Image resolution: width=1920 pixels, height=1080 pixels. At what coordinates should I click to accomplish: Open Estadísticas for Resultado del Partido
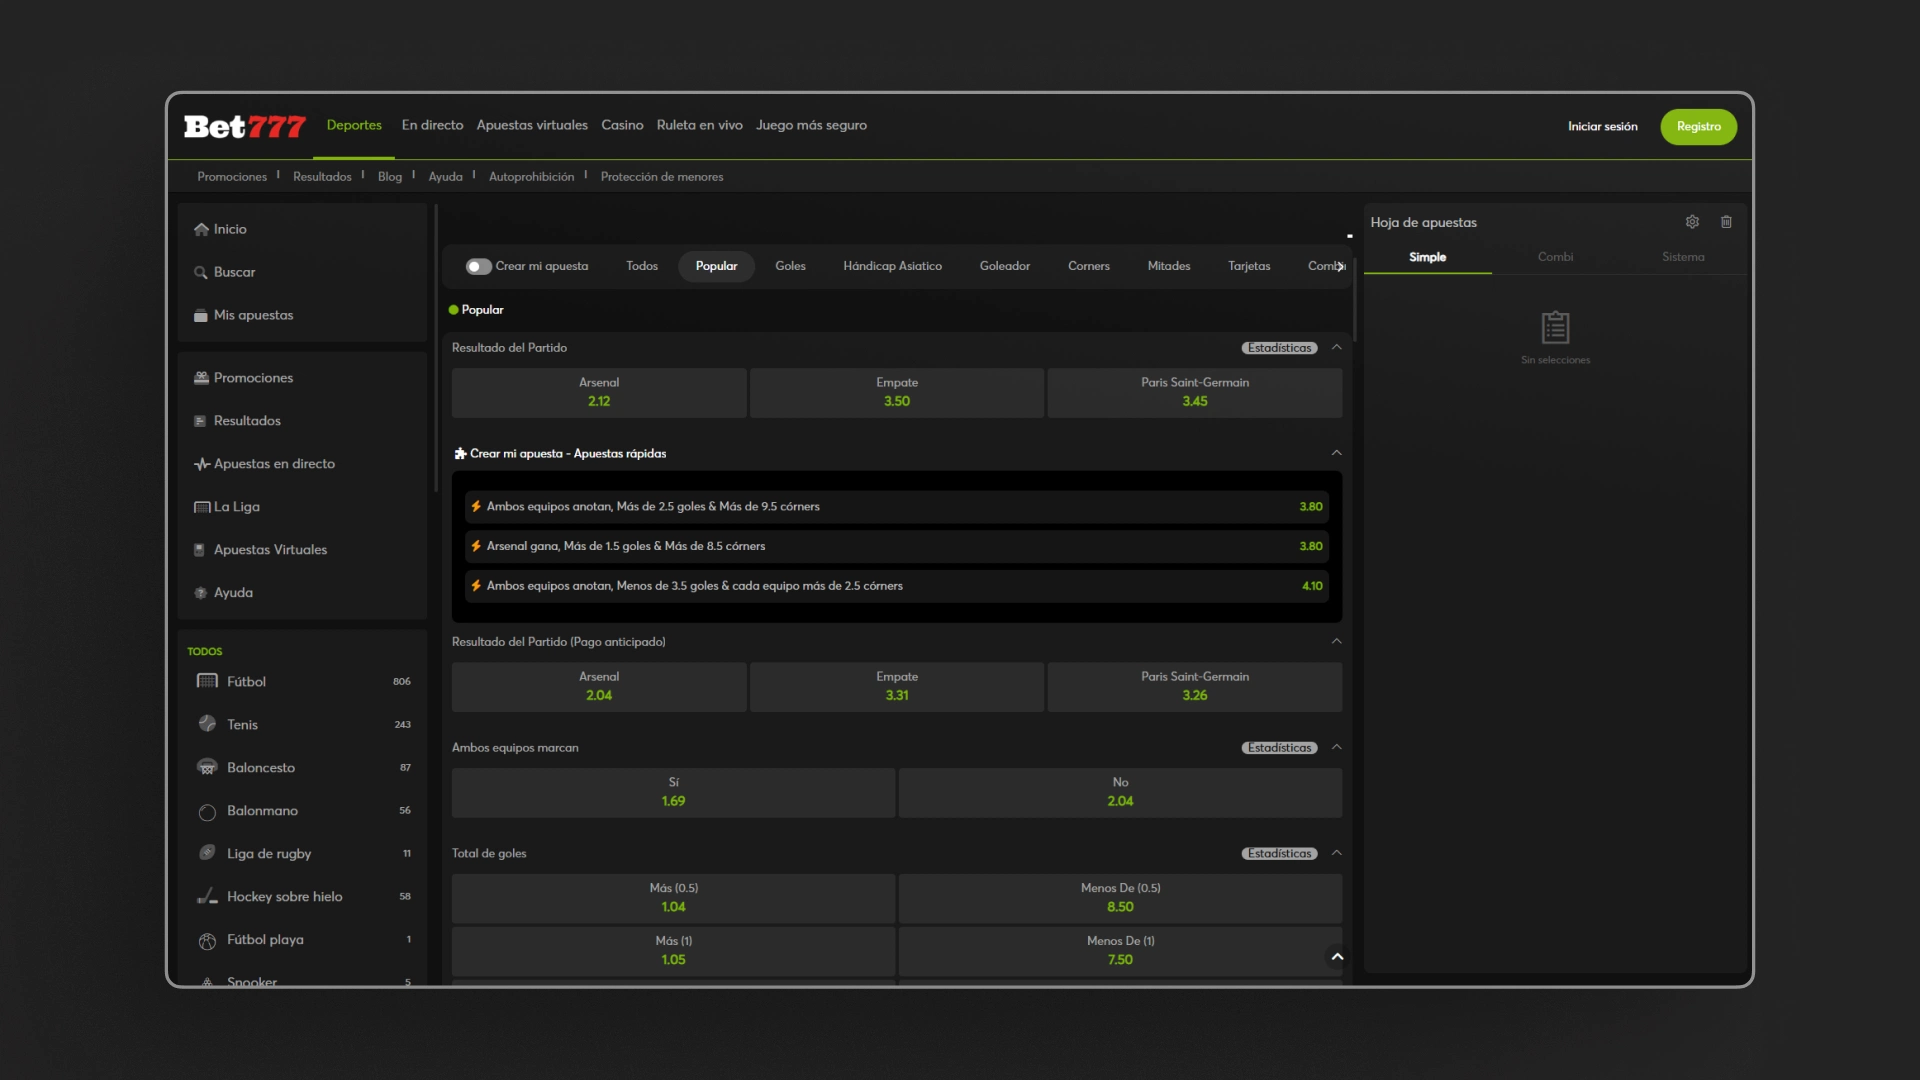click(1279, 348)
